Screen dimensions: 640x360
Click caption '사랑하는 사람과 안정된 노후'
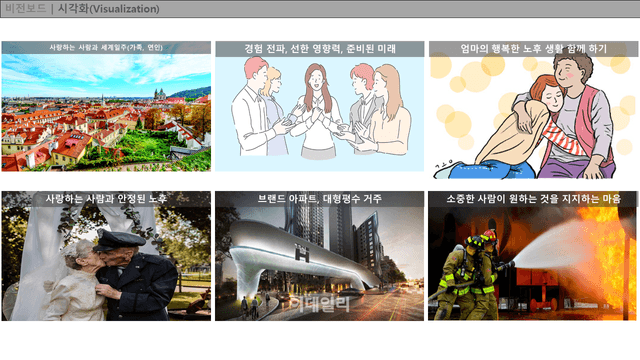point(106,199)
